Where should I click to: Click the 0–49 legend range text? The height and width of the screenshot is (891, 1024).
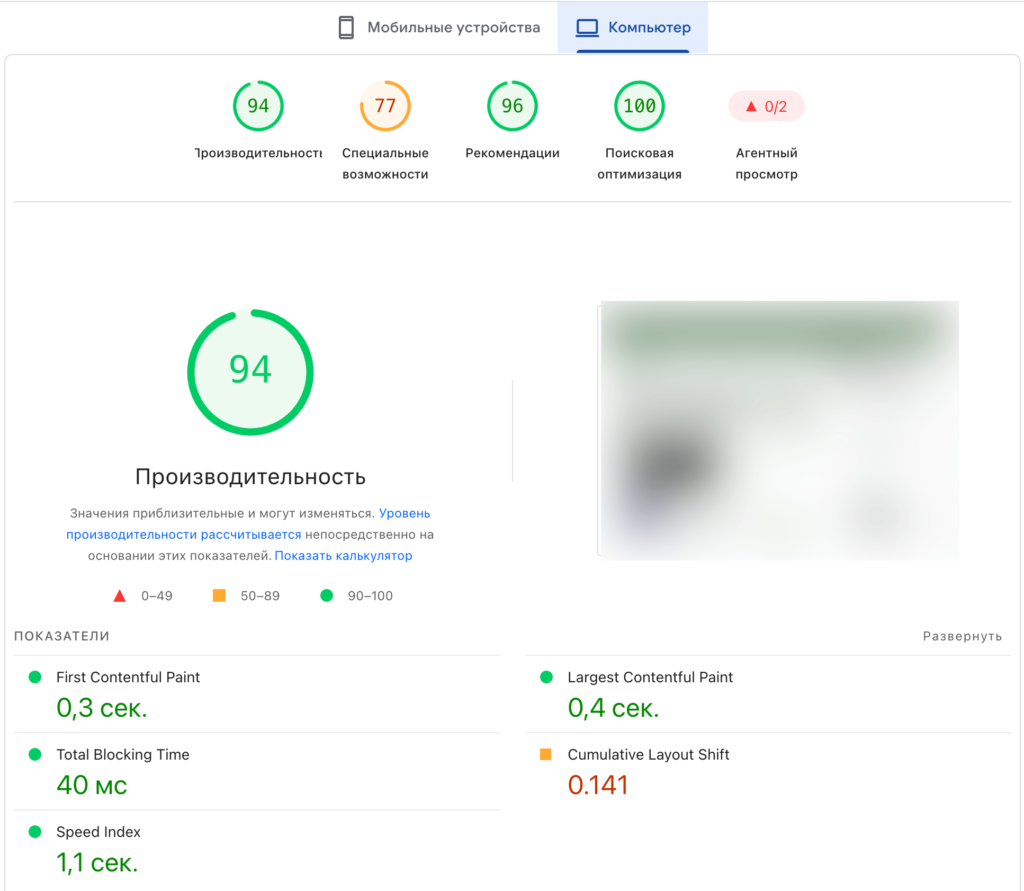click(x=157, y=596)
